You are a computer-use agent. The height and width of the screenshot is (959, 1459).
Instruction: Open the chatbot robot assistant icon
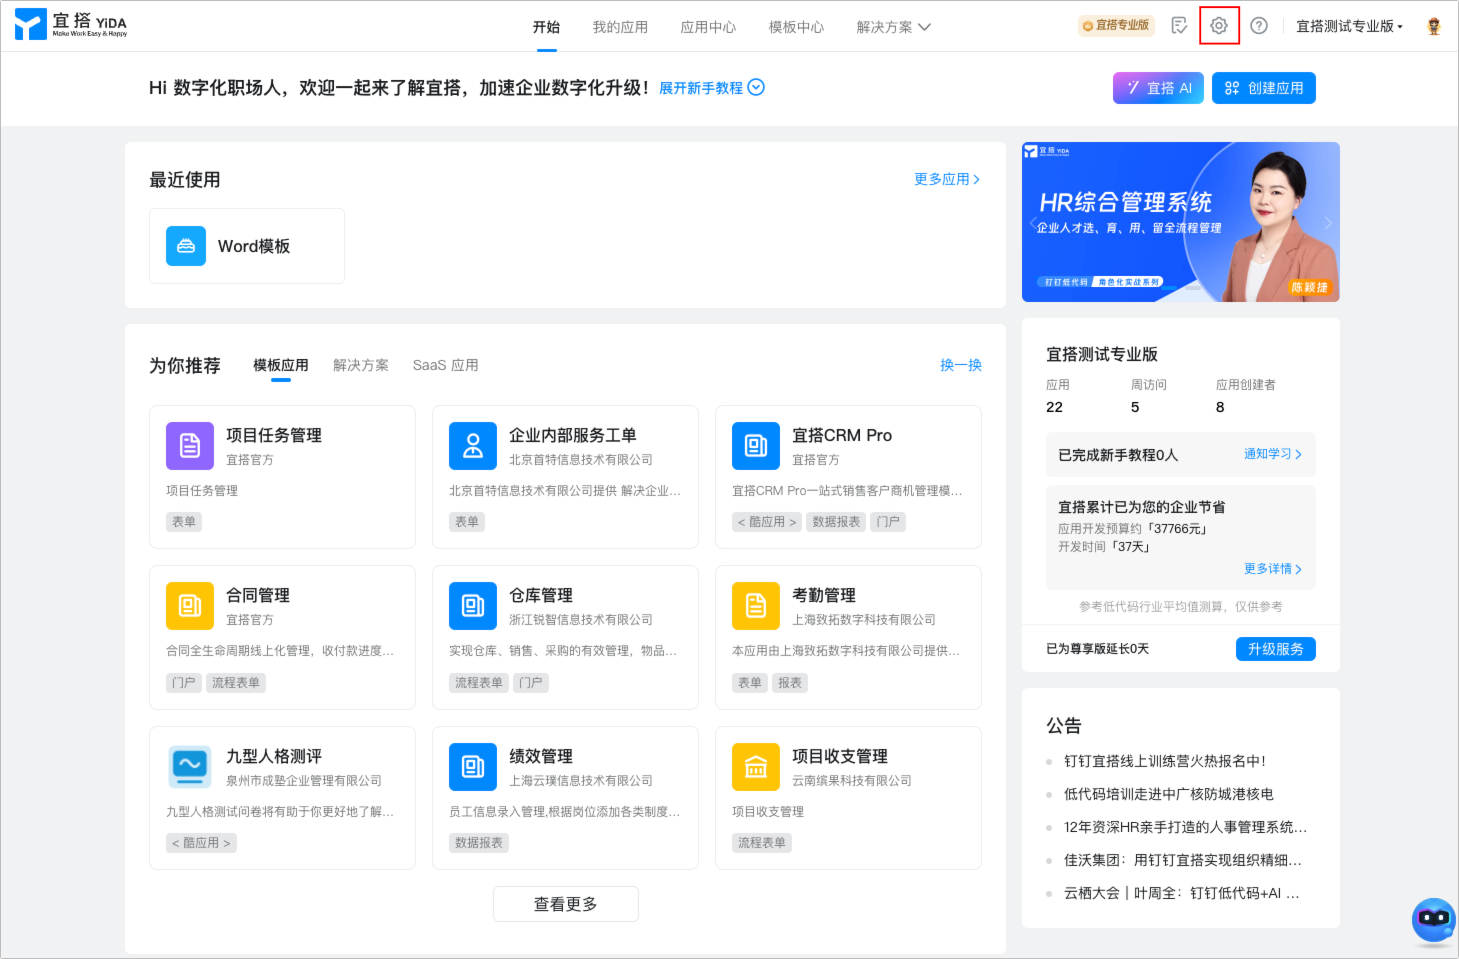point(1434,920)
